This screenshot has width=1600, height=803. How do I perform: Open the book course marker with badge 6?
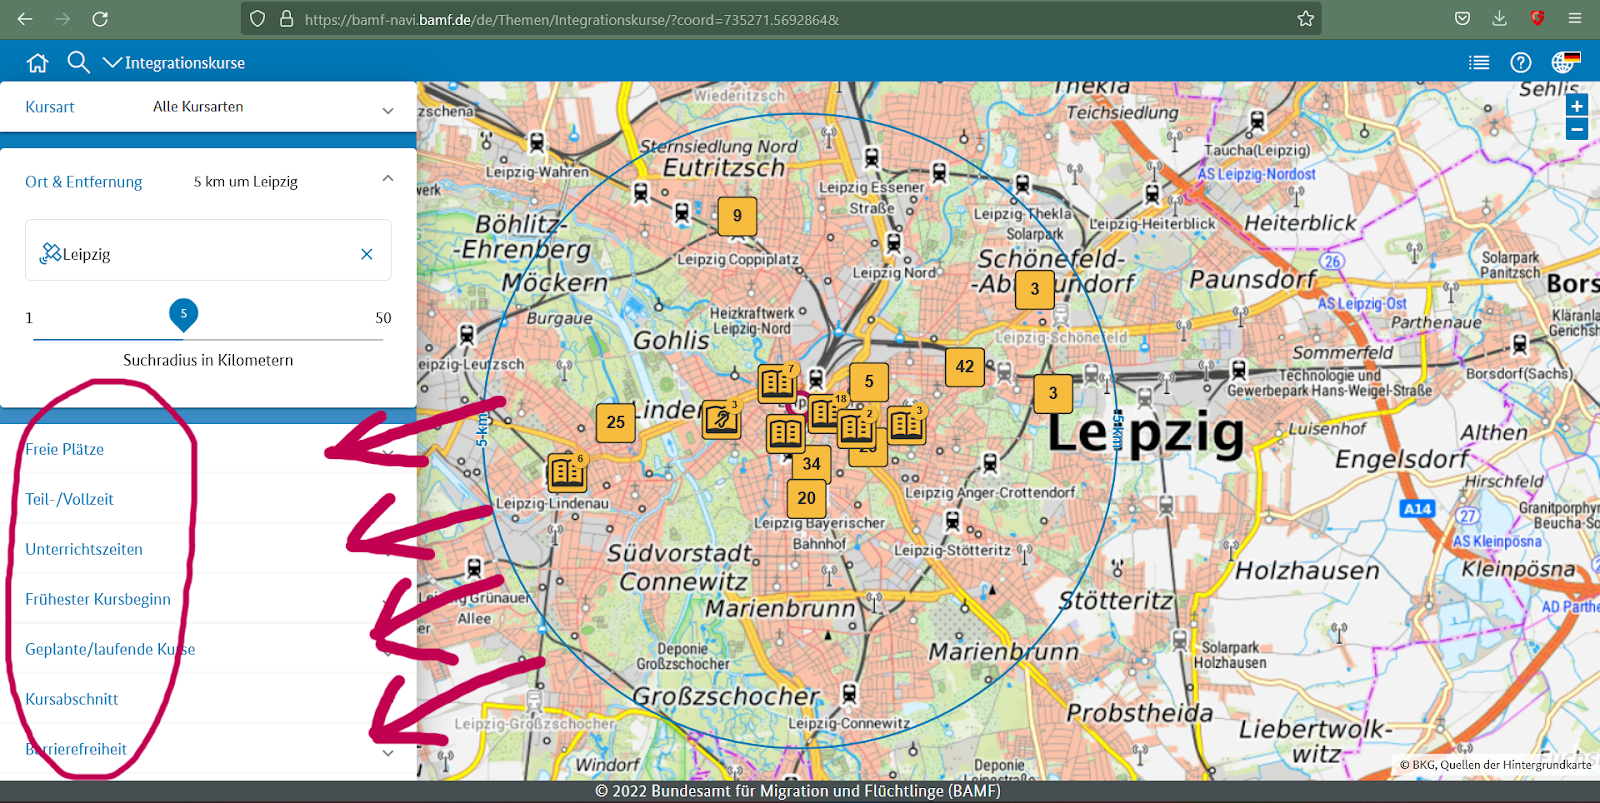click(566, 472)
